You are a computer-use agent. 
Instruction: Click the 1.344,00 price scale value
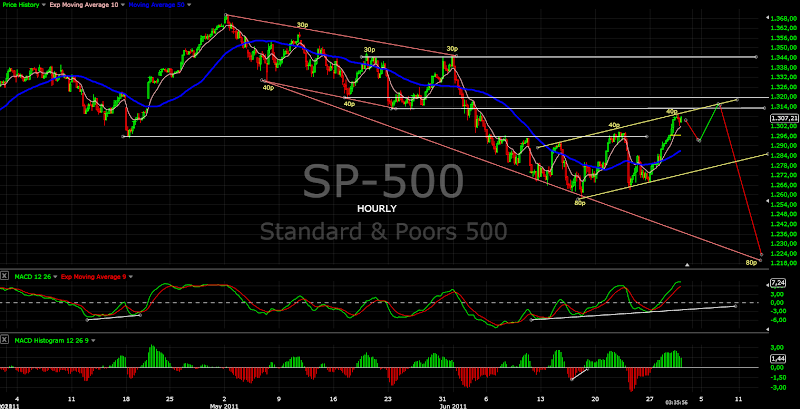point(784,57)
